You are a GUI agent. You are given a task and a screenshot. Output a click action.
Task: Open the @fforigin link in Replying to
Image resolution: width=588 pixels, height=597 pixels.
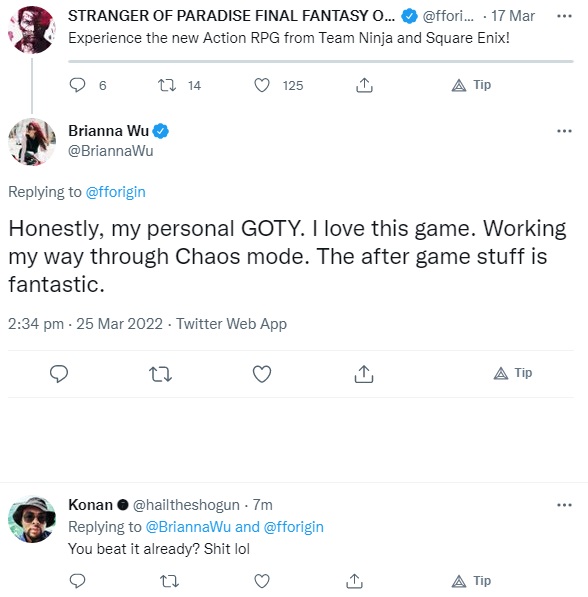pyautogui.click(x=115, y=192)
